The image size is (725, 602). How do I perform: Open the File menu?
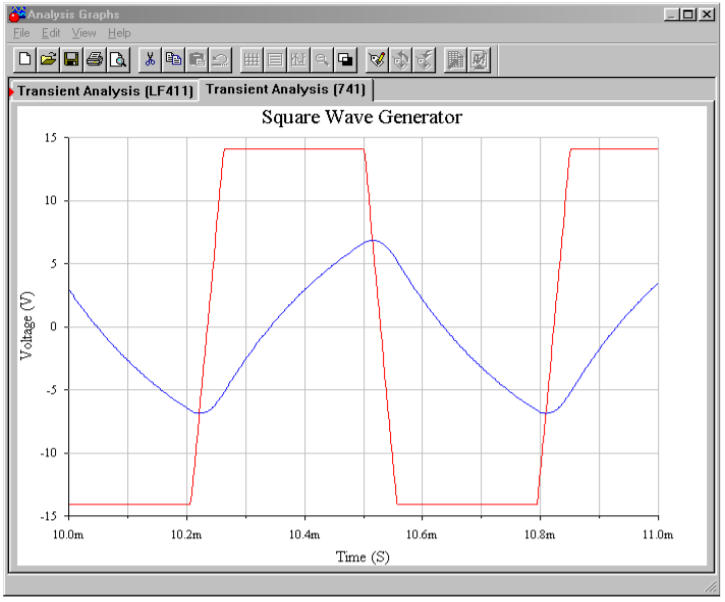pos(21,33)
